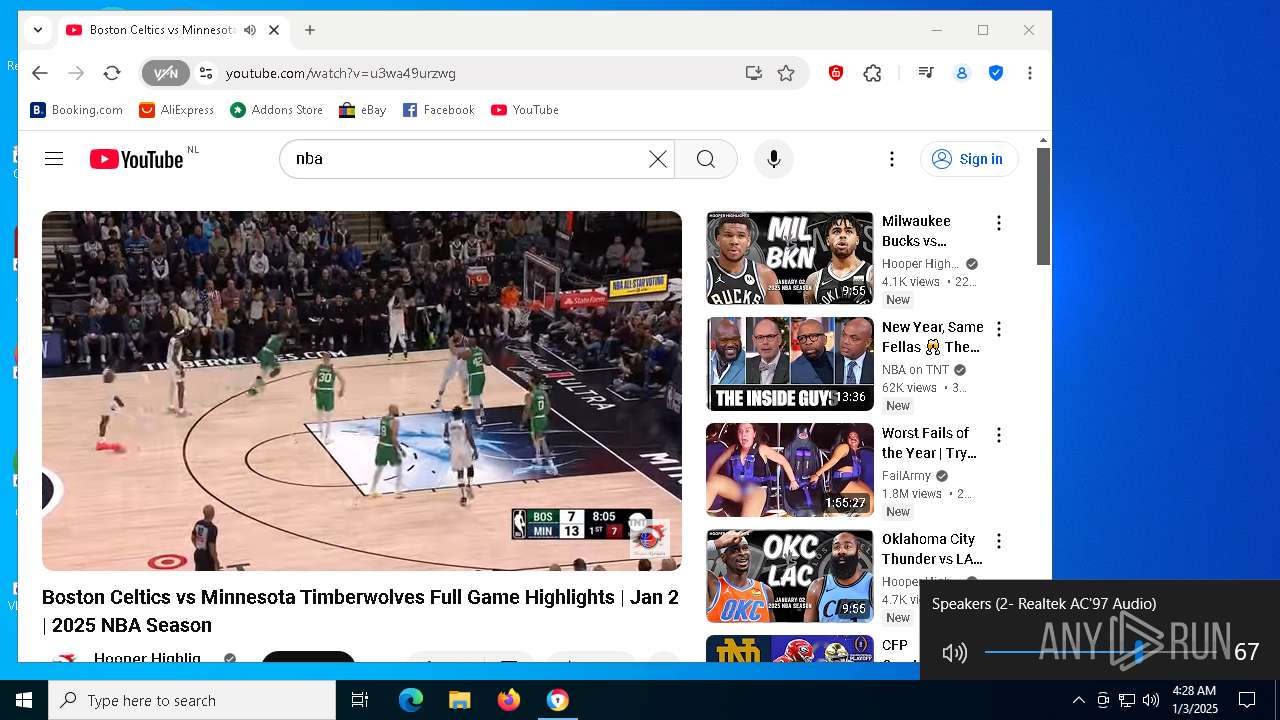
Task: Open YouTube settings three-dot menu
Action: tap(892, 159)
